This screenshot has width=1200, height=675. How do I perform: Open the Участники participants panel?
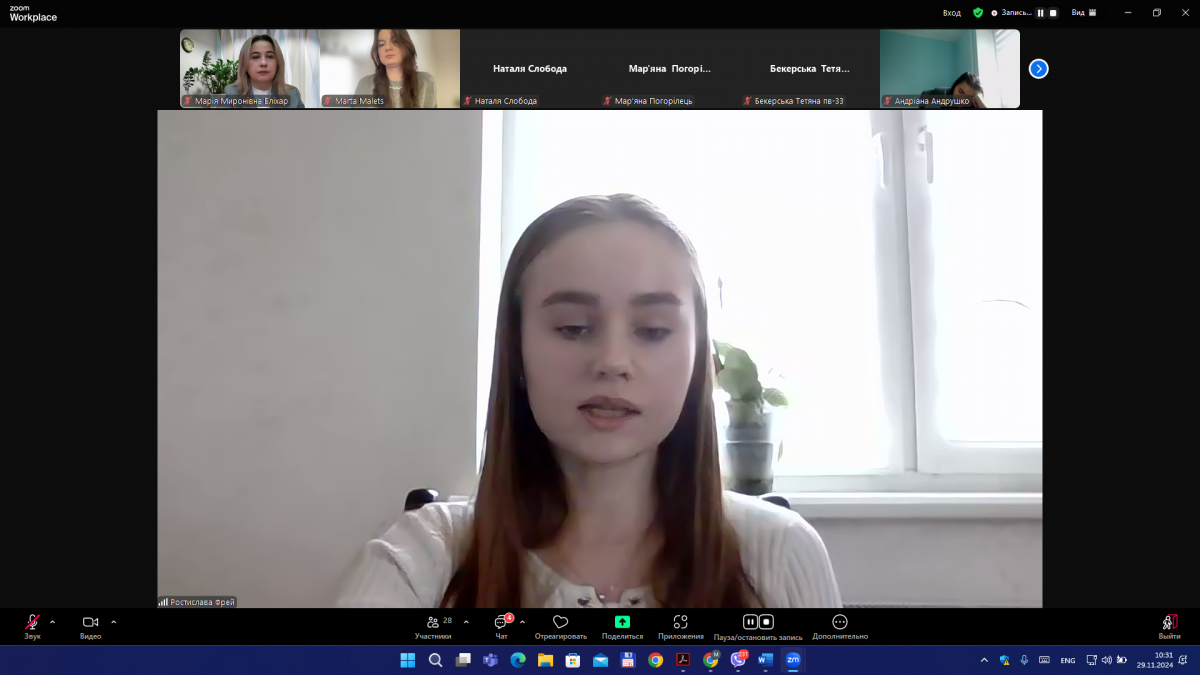433,623
